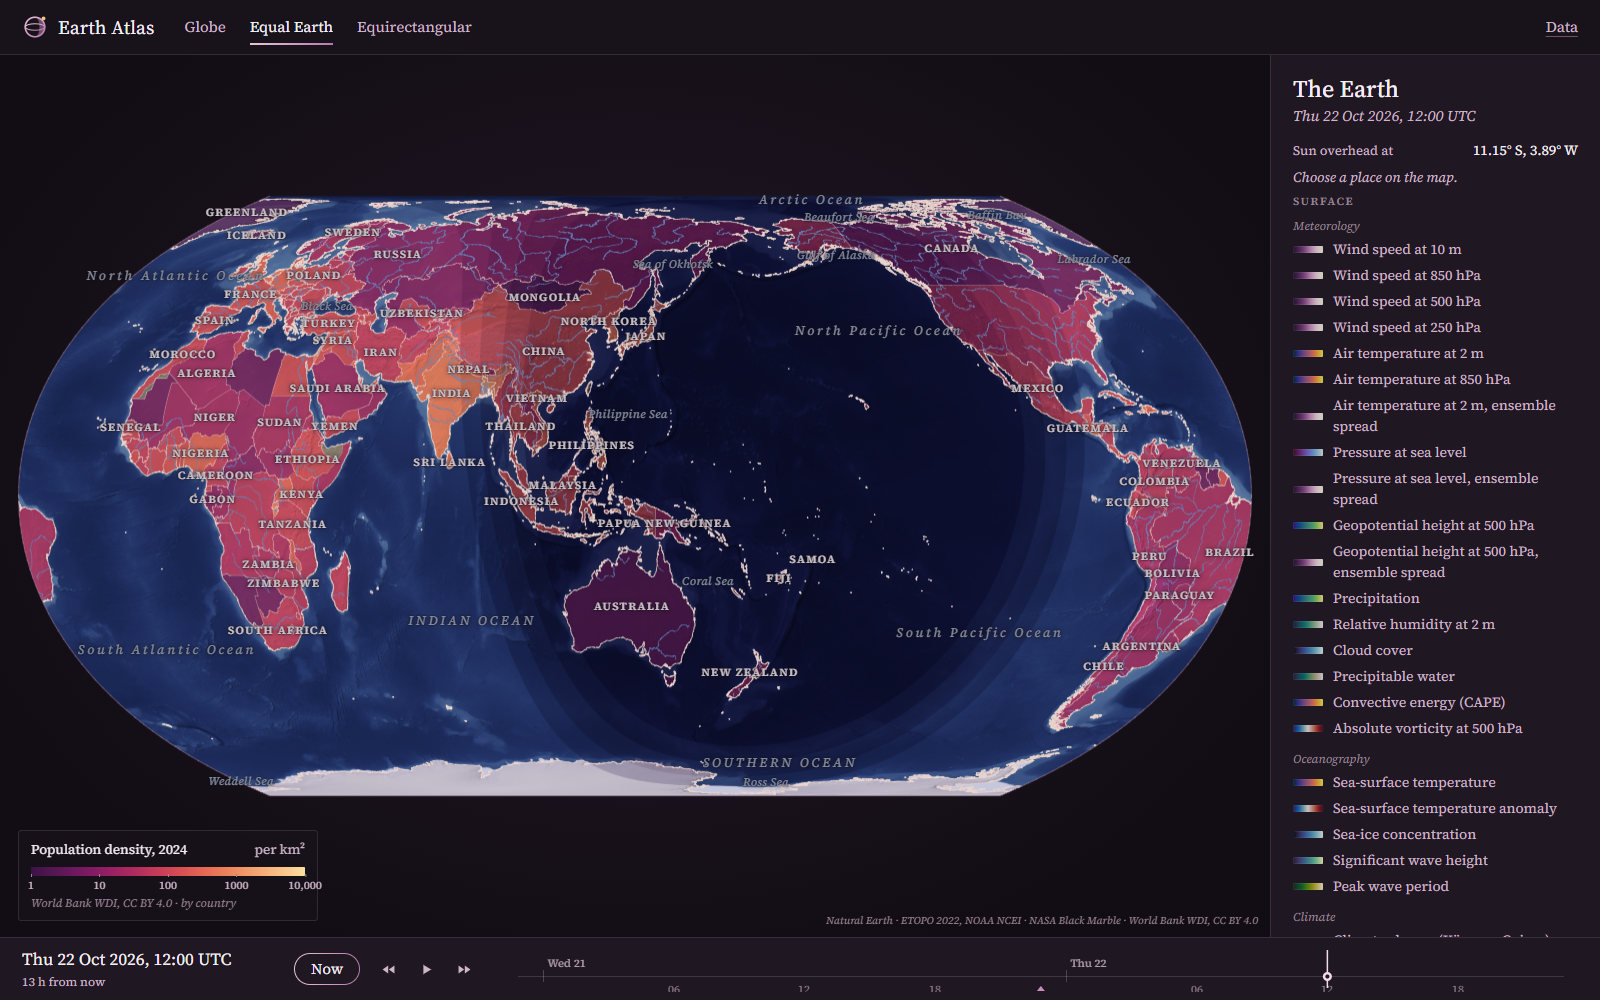The image size is (1600, 1000).
Task: Click the pink now marker on the timeline
Action: (1041, 988)
